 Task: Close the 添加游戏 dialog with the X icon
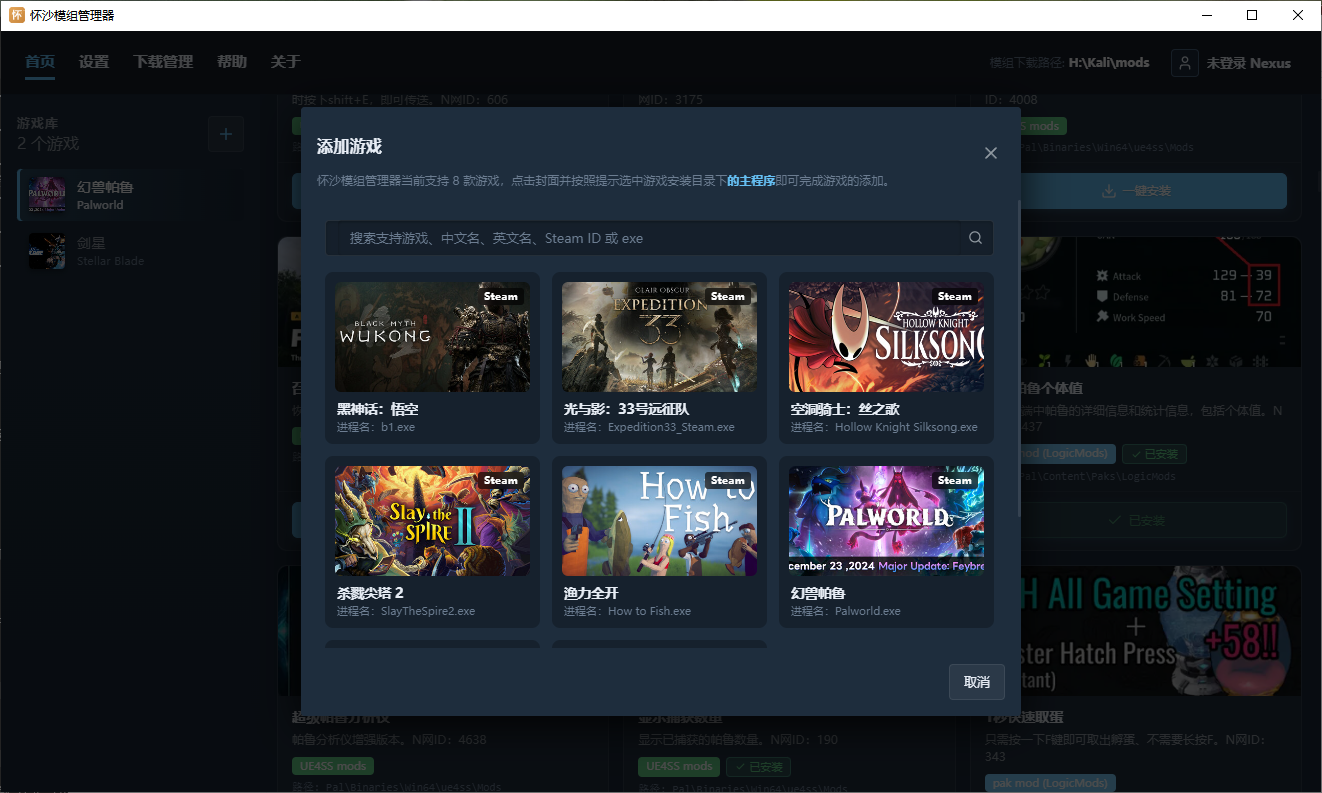coord(991,153)
